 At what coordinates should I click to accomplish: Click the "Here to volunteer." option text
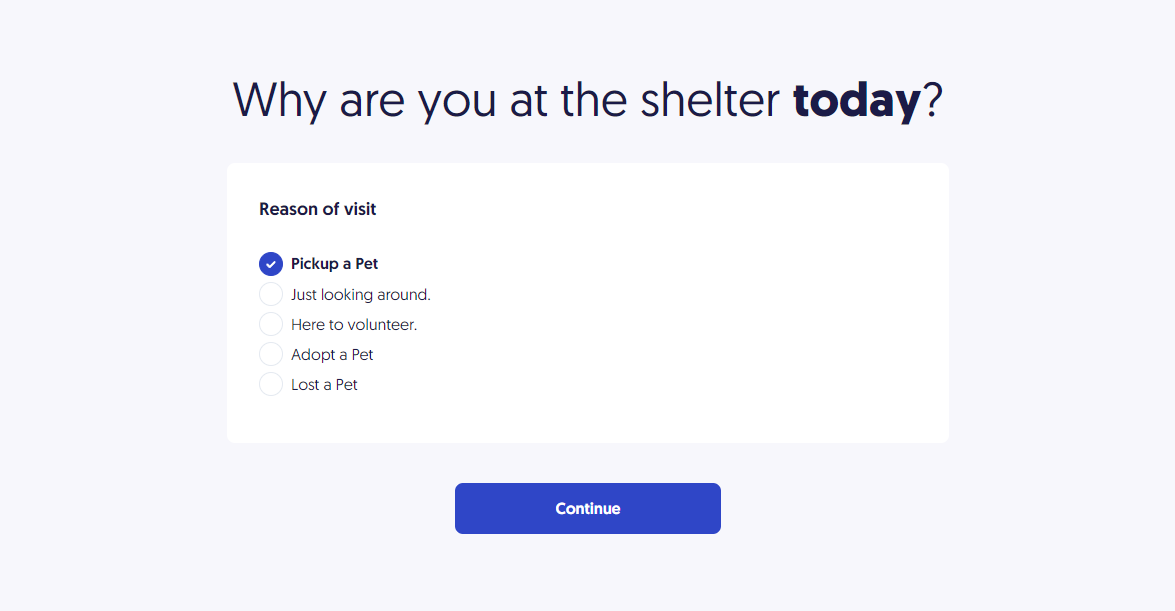pyautogui.click(x=353, y=325)
